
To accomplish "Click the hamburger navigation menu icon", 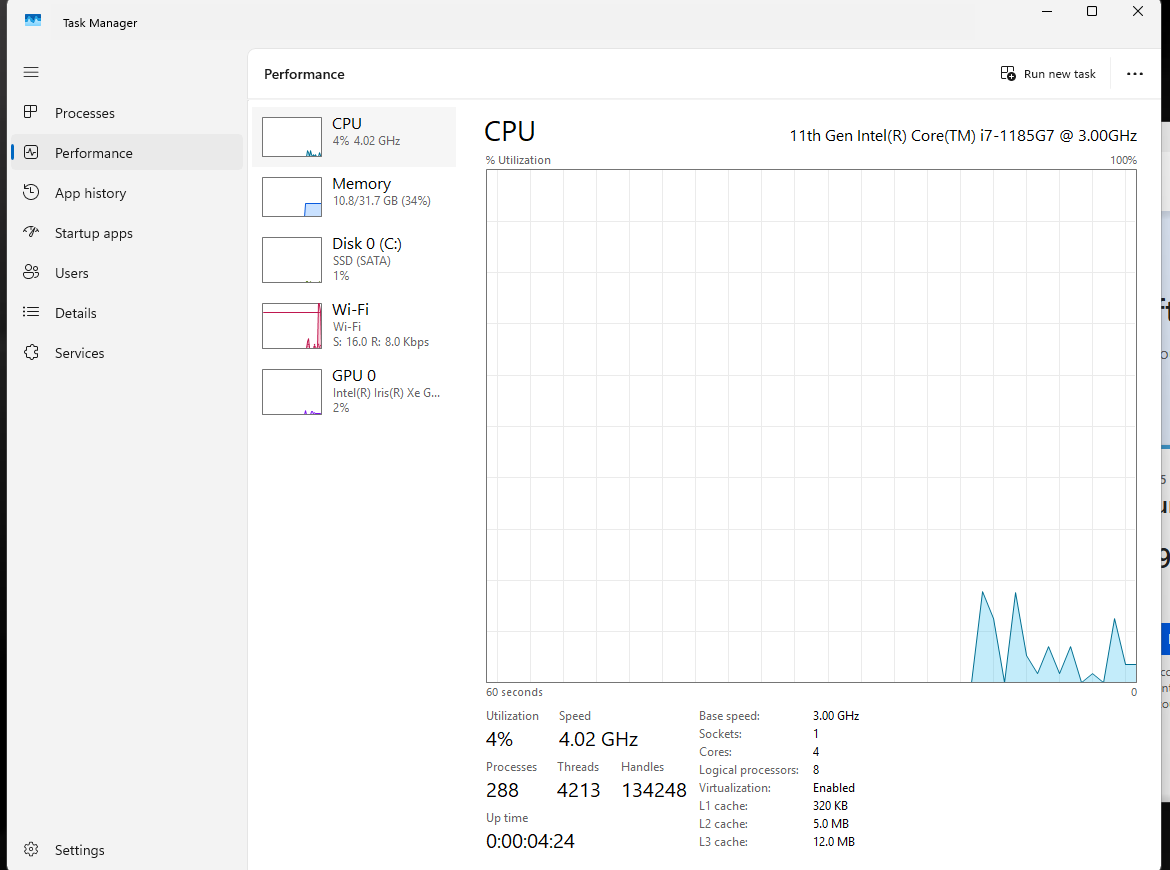I will [x=31, y=72].
